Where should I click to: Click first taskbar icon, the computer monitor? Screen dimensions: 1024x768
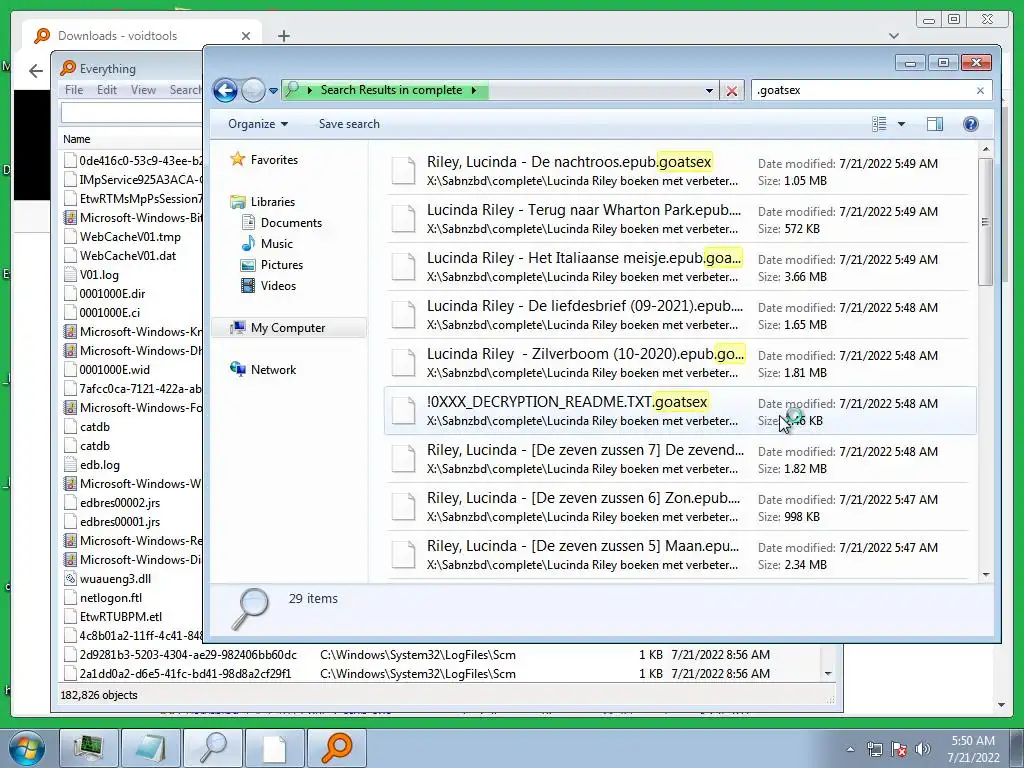pyautogui.click(x=88, y=748)
